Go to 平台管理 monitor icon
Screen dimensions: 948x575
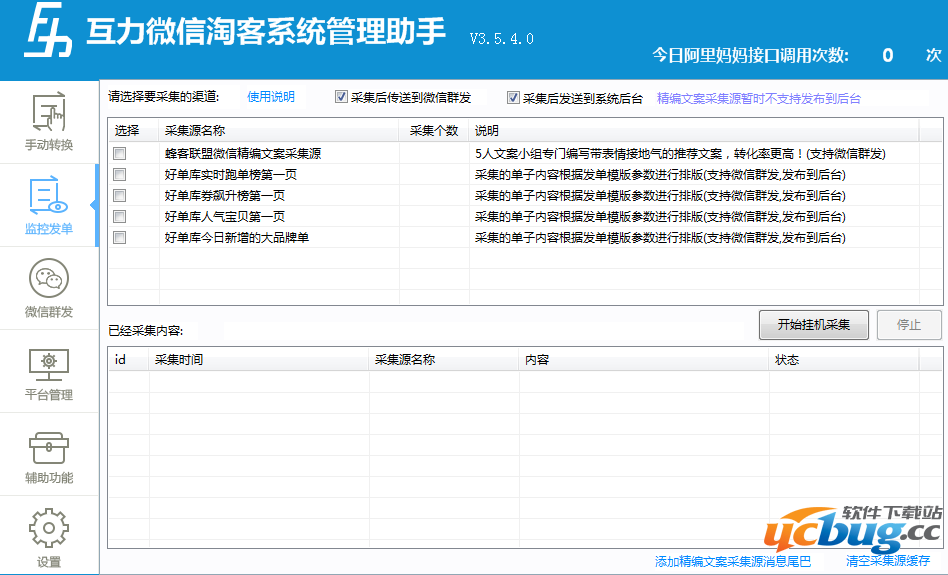tap(48, 362)
